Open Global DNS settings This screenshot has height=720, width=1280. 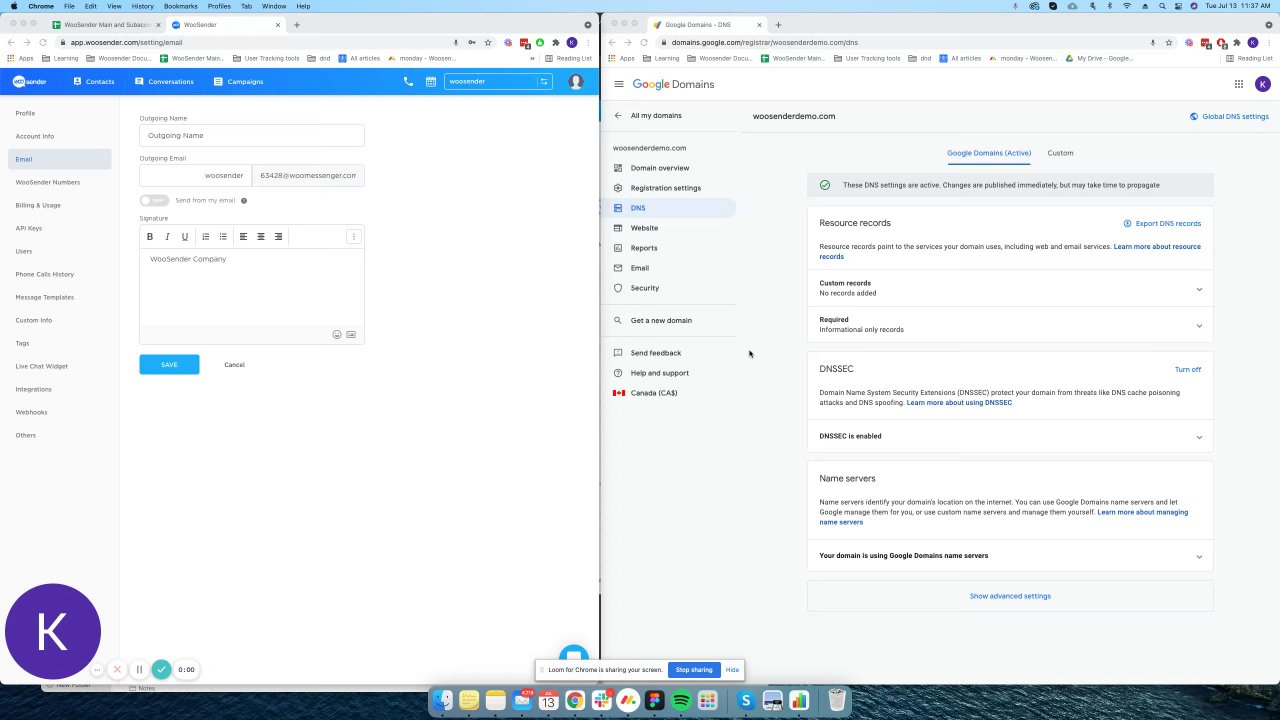[1229, 117]
